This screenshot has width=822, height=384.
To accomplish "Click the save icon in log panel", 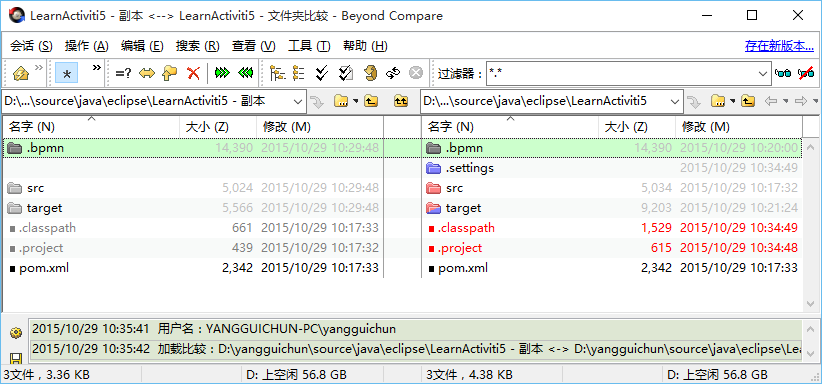I will click(16, 358).
